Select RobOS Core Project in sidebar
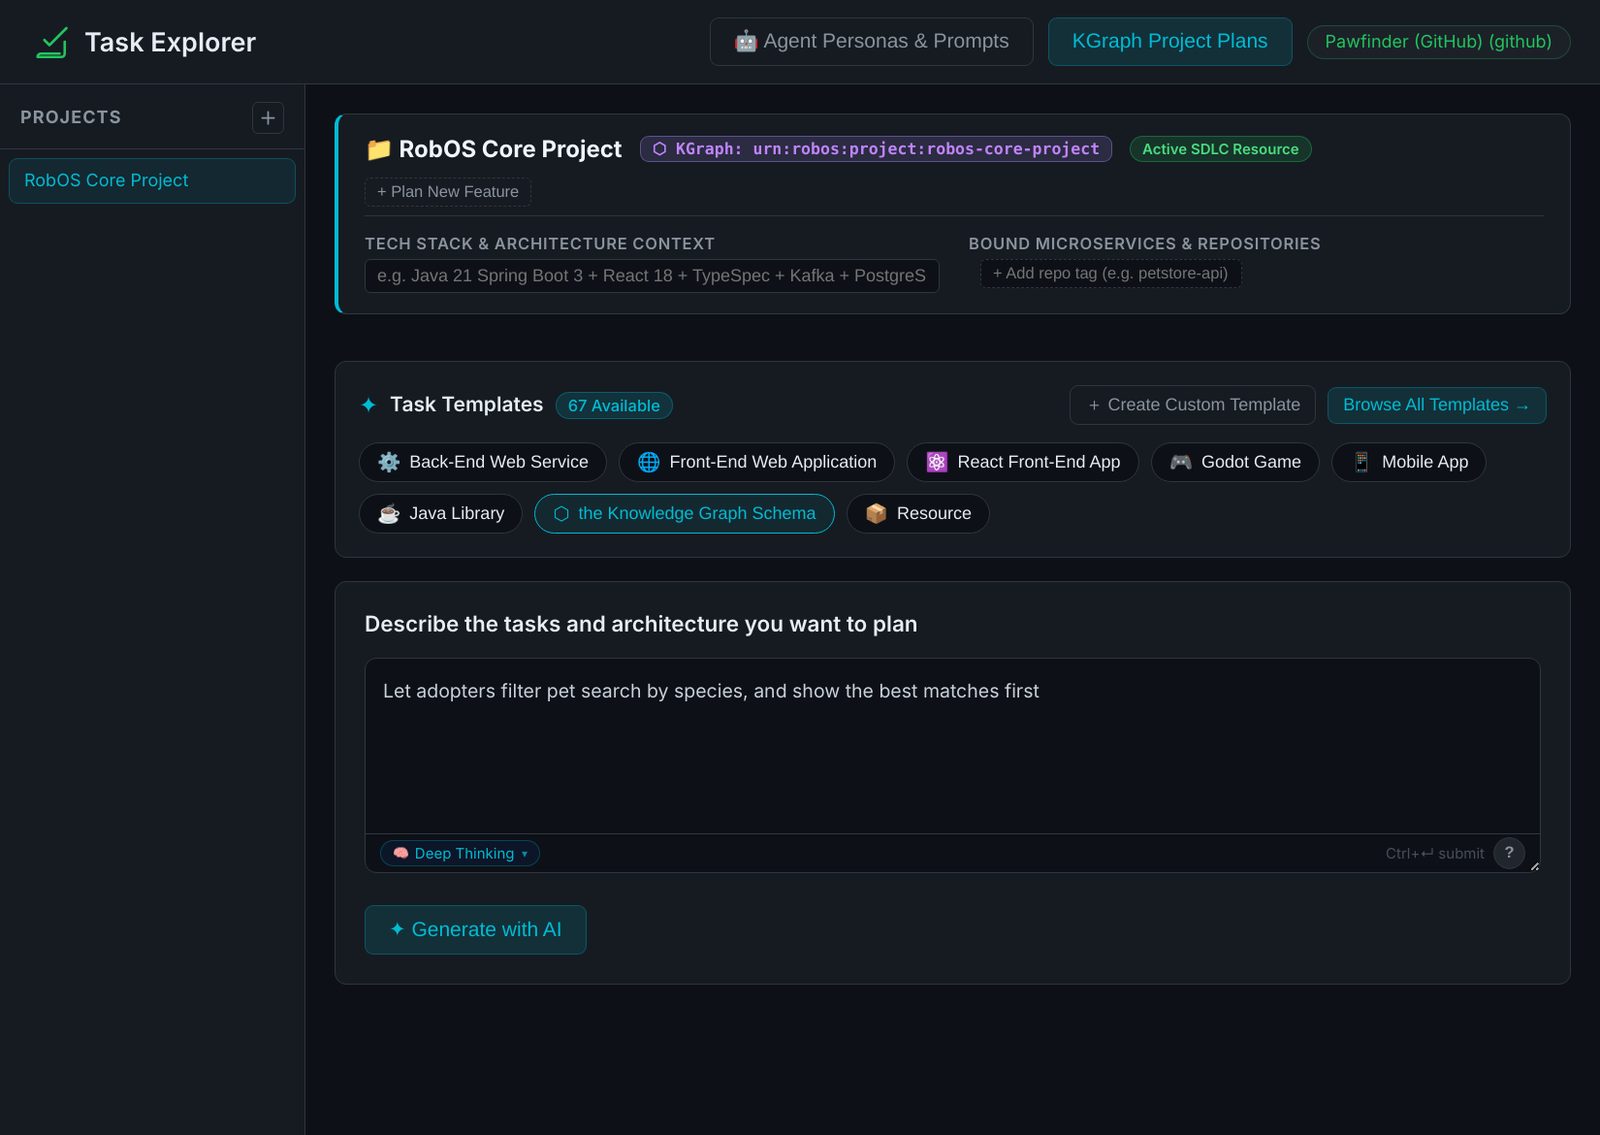 (152, 181)
